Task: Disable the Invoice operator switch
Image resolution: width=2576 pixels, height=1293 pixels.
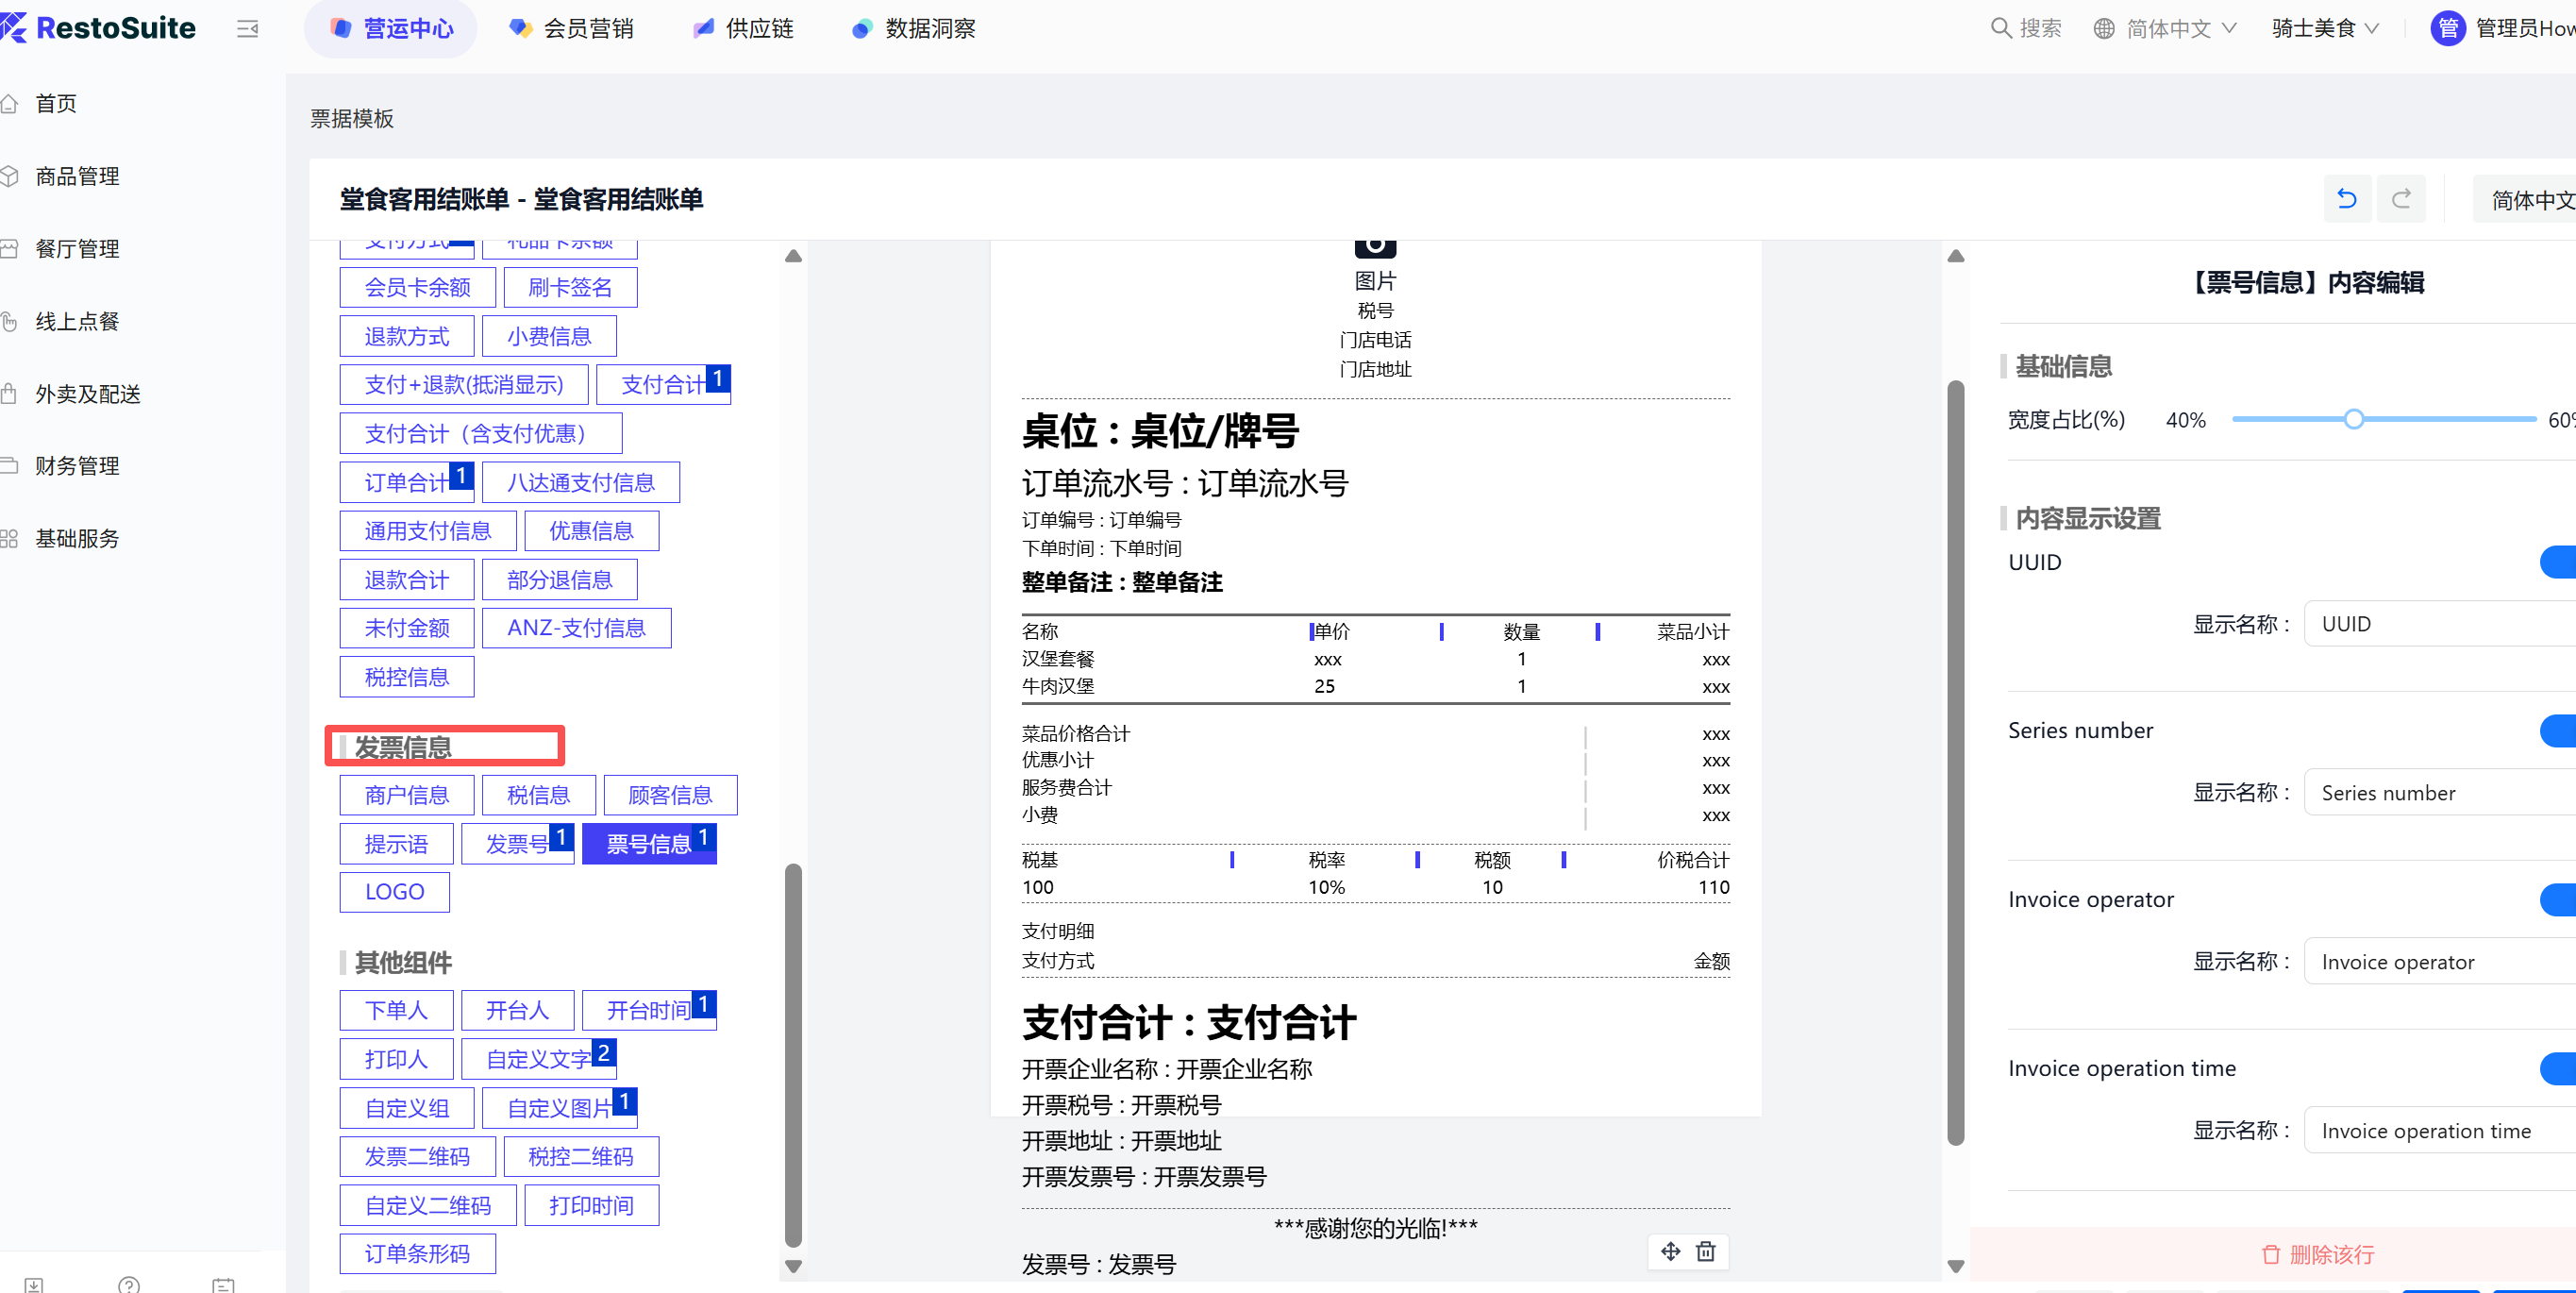Action: point(2558,900)
